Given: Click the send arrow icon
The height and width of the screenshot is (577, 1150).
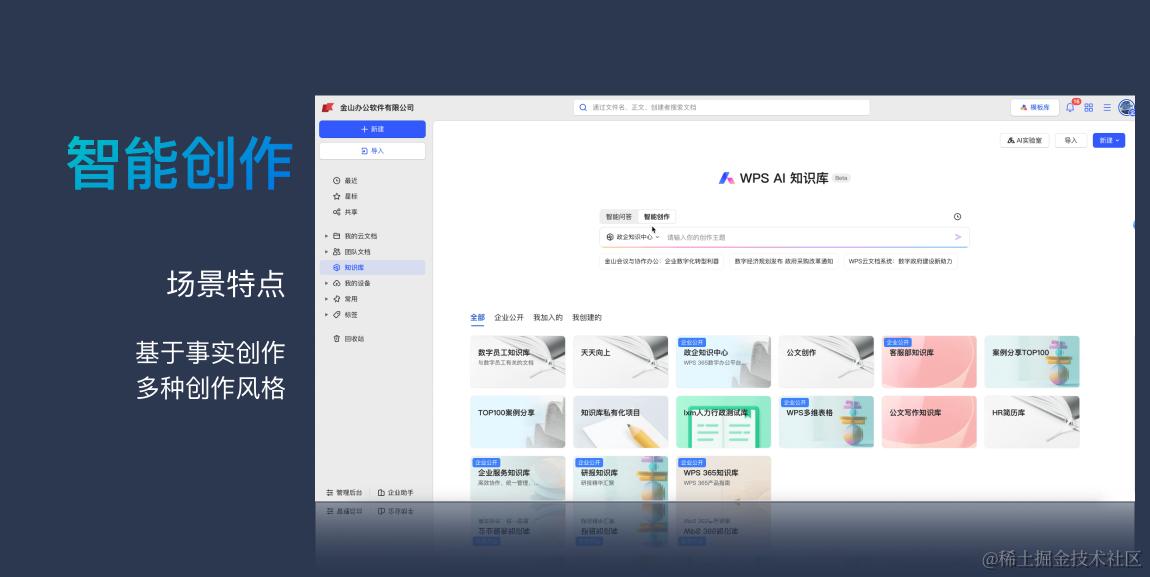Looking at the screenshot, I should pos(958,237).
